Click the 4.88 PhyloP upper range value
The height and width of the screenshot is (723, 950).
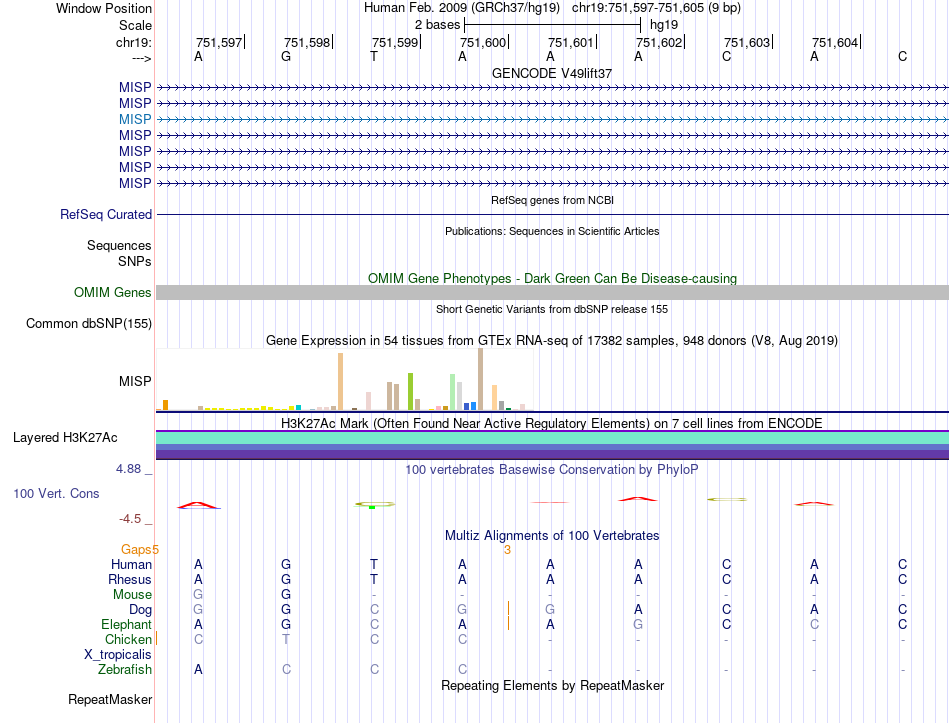click(x=128, y=468)
